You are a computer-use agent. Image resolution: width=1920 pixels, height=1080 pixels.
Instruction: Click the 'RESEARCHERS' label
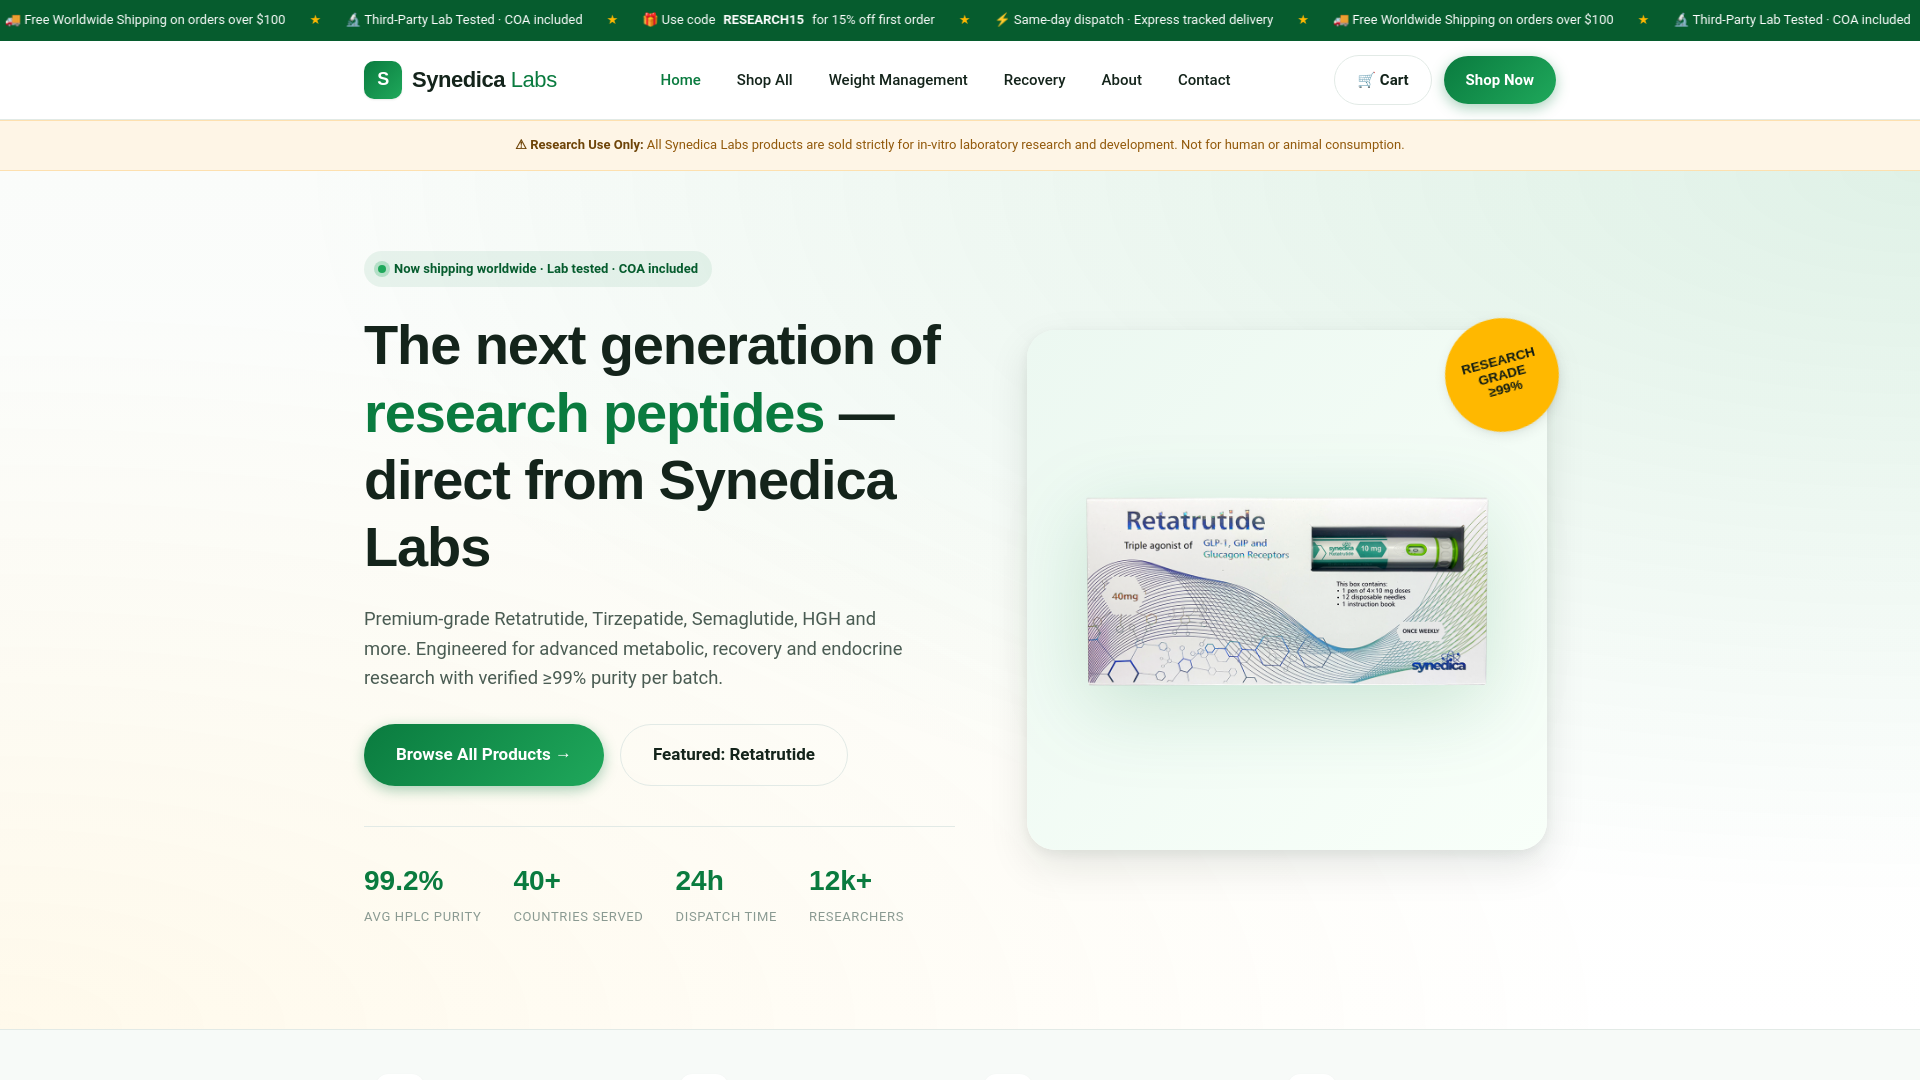856,917
